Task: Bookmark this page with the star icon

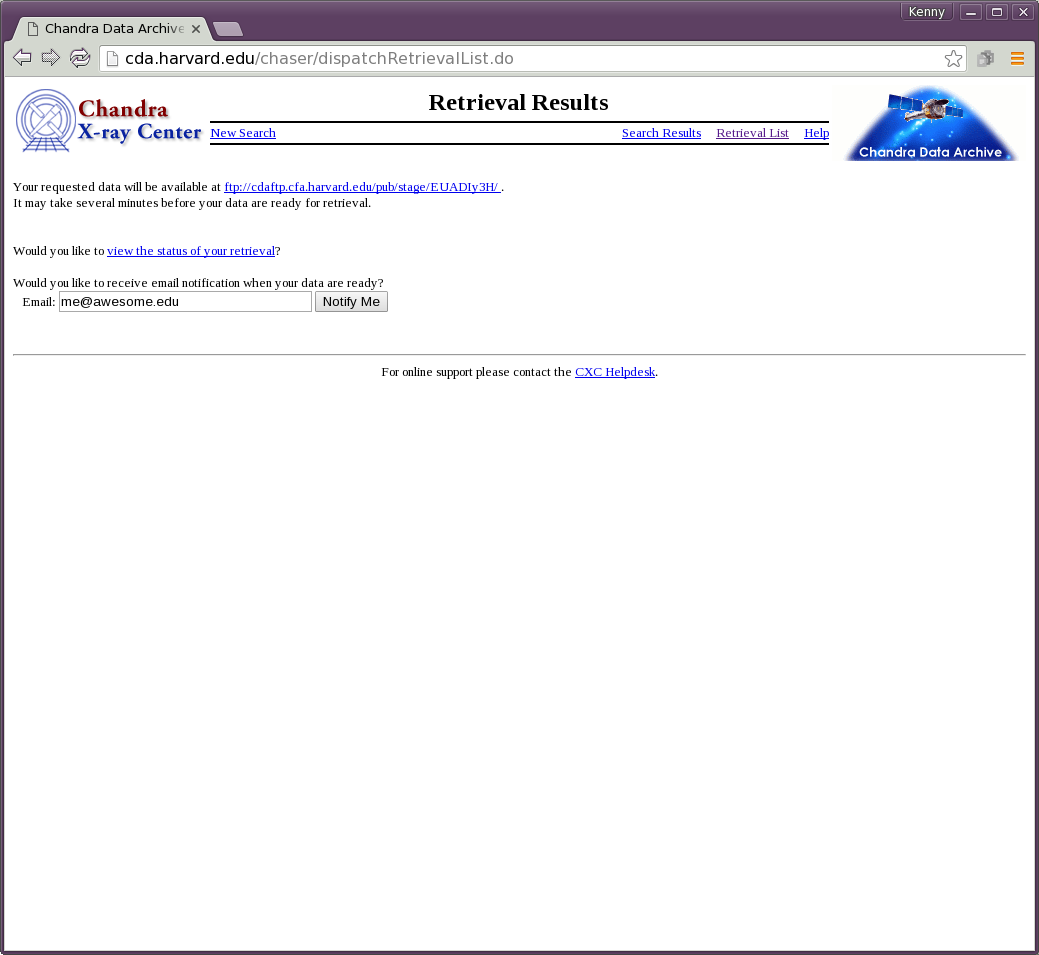Action: click(953, 59)
